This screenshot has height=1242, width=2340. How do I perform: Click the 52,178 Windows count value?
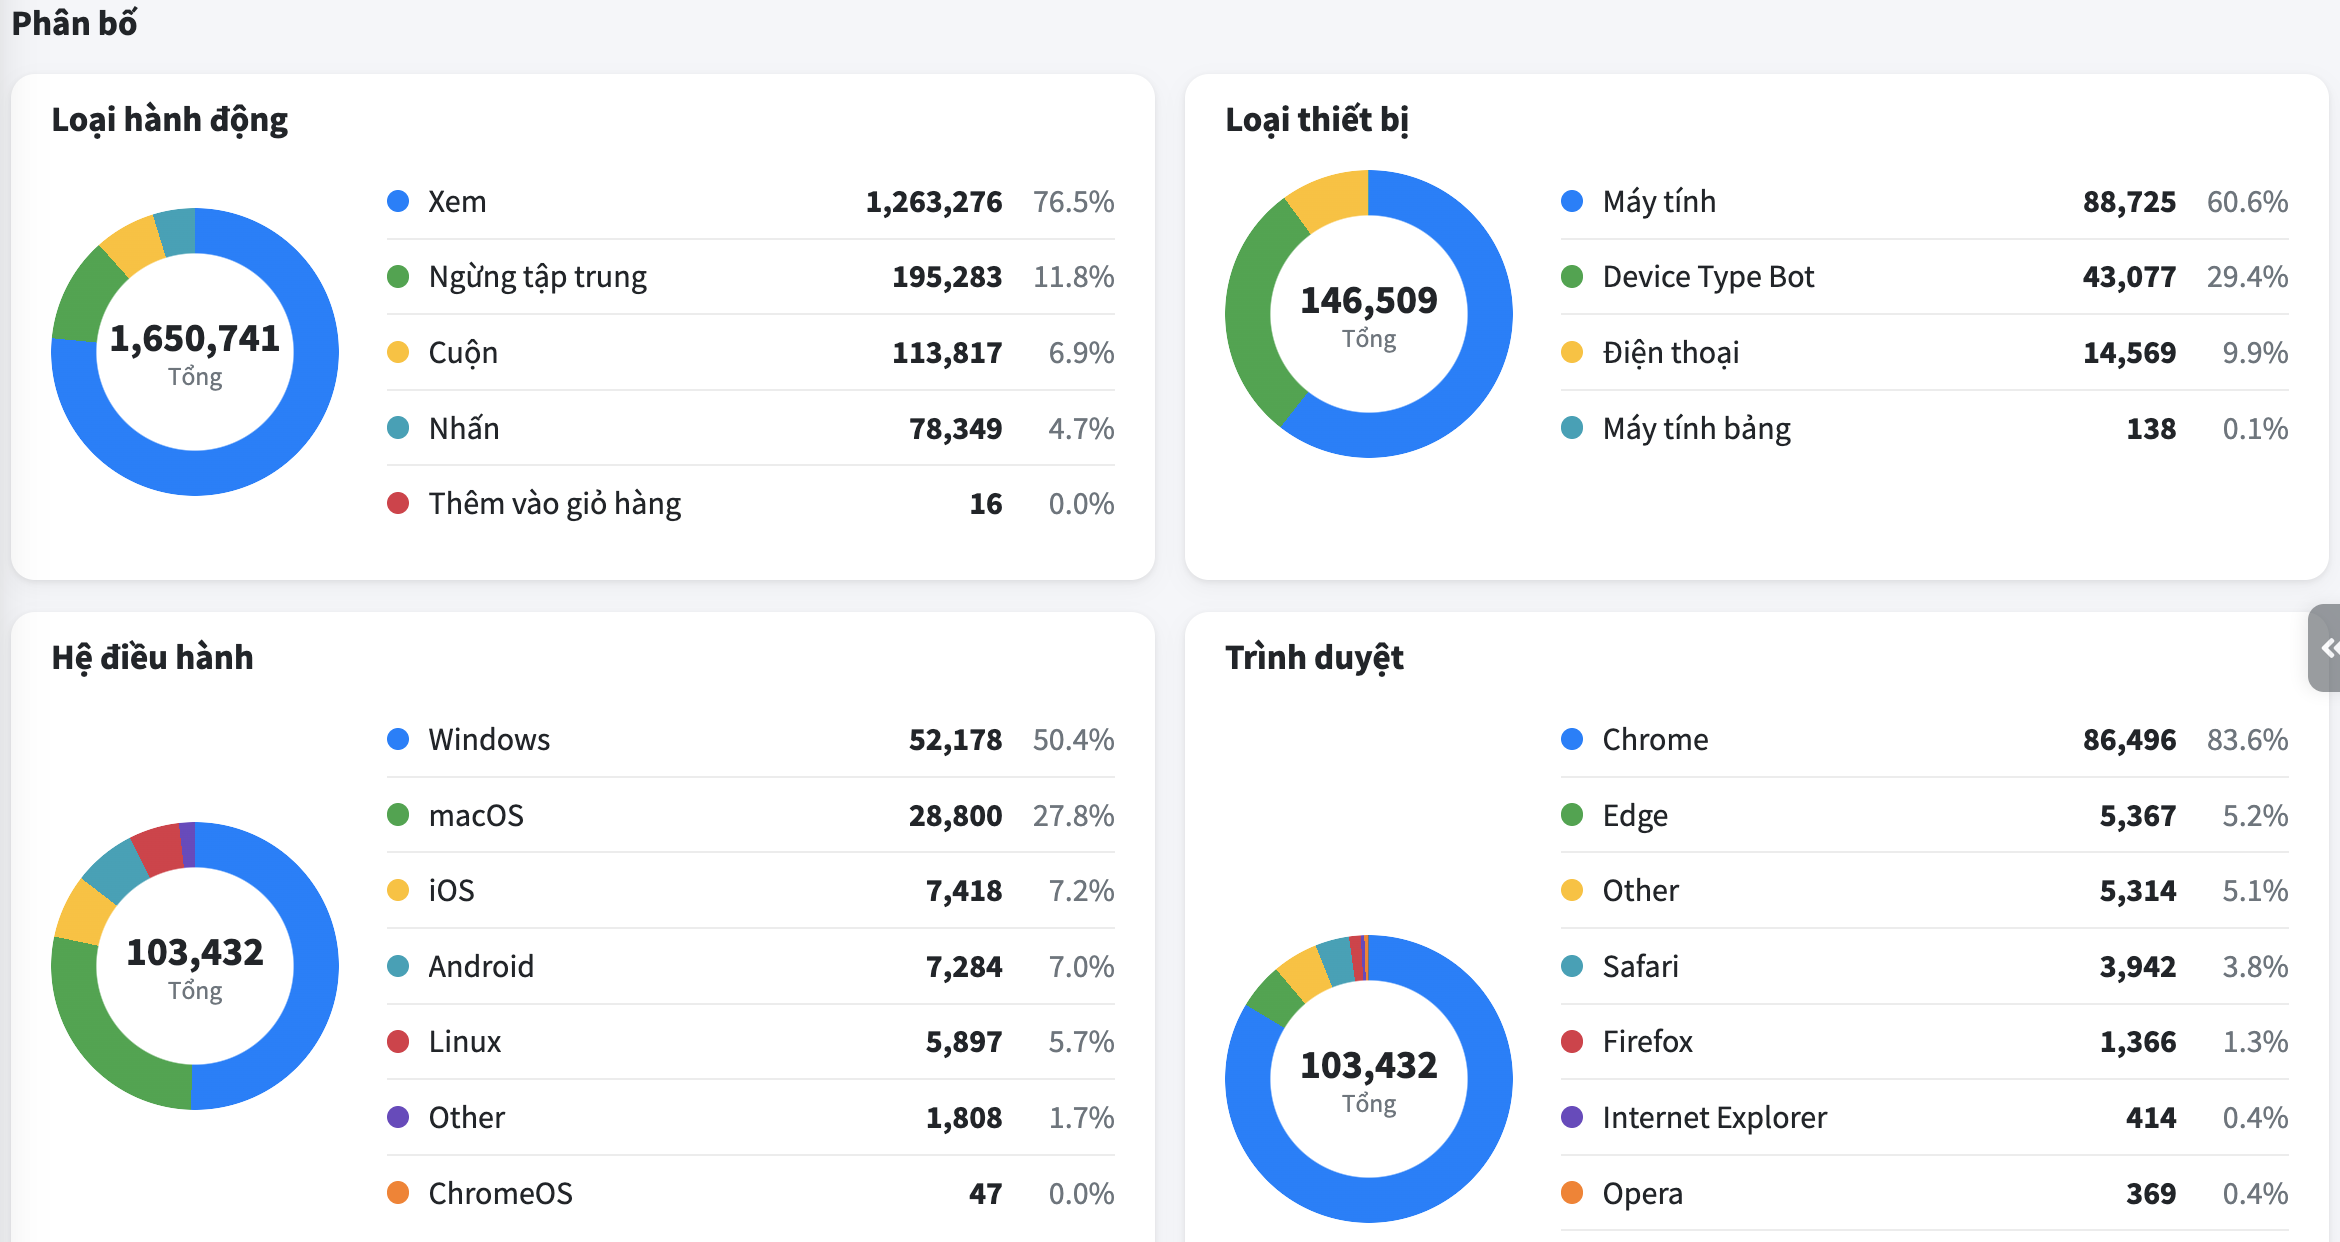[x=955, y=740]
